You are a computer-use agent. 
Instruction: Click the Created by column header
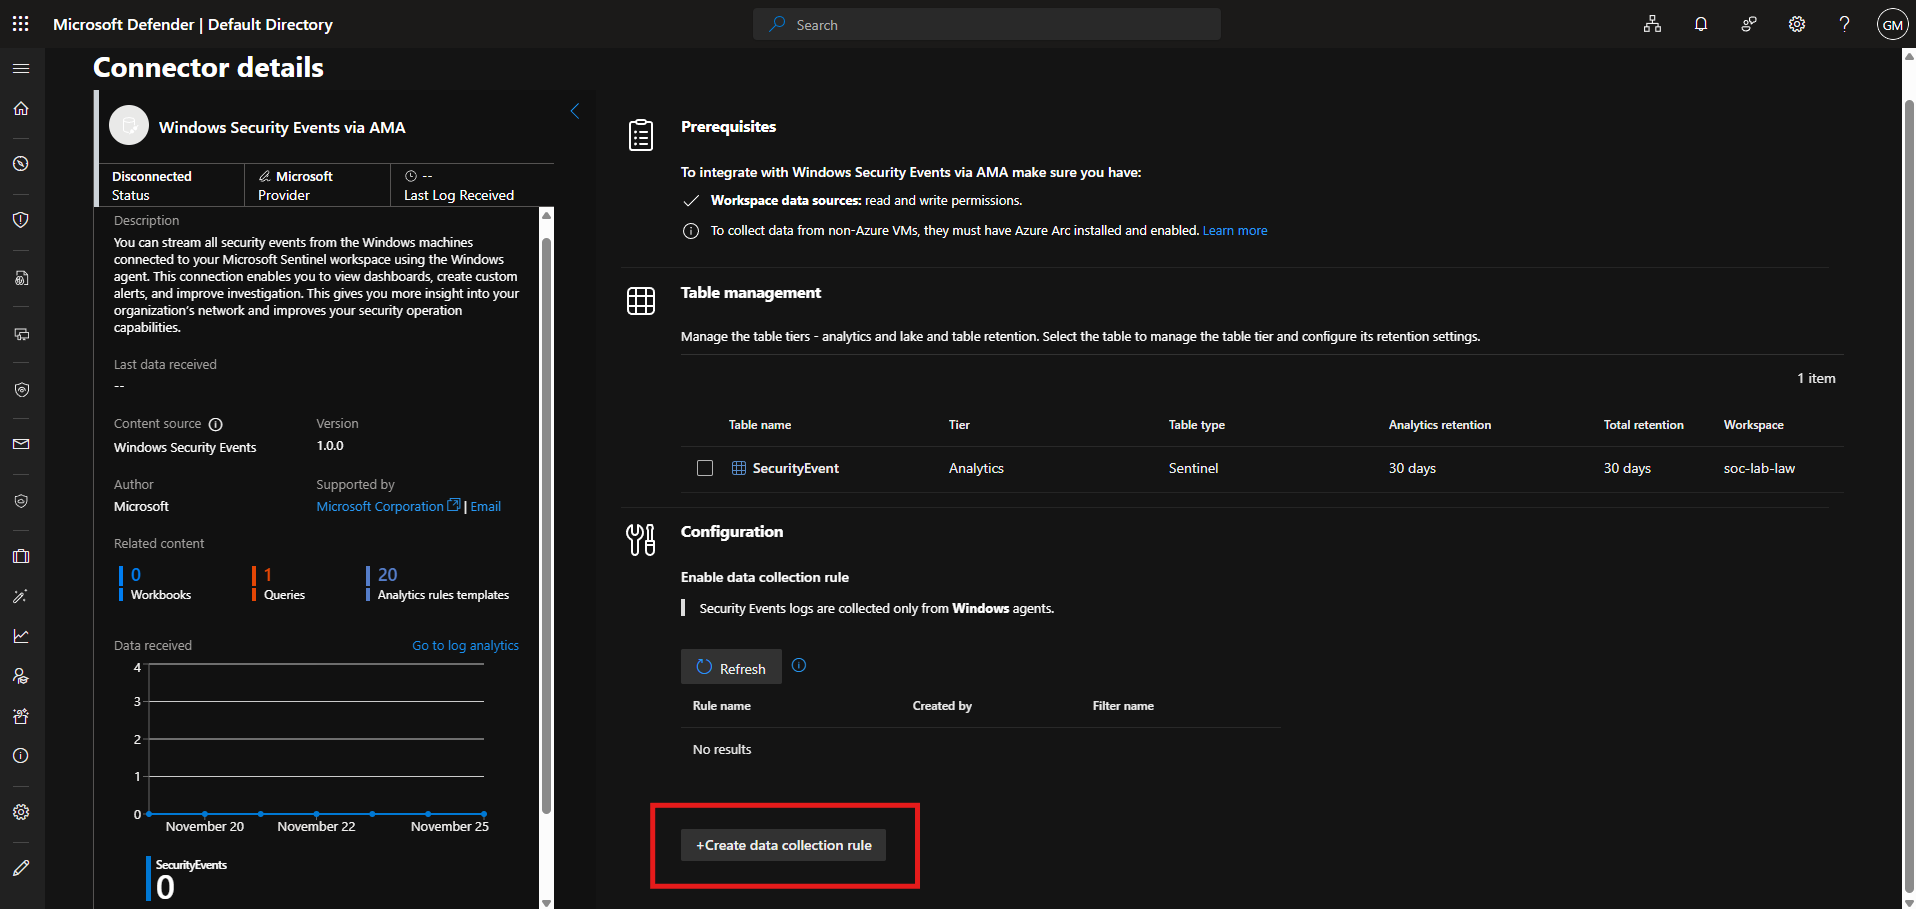942,706
